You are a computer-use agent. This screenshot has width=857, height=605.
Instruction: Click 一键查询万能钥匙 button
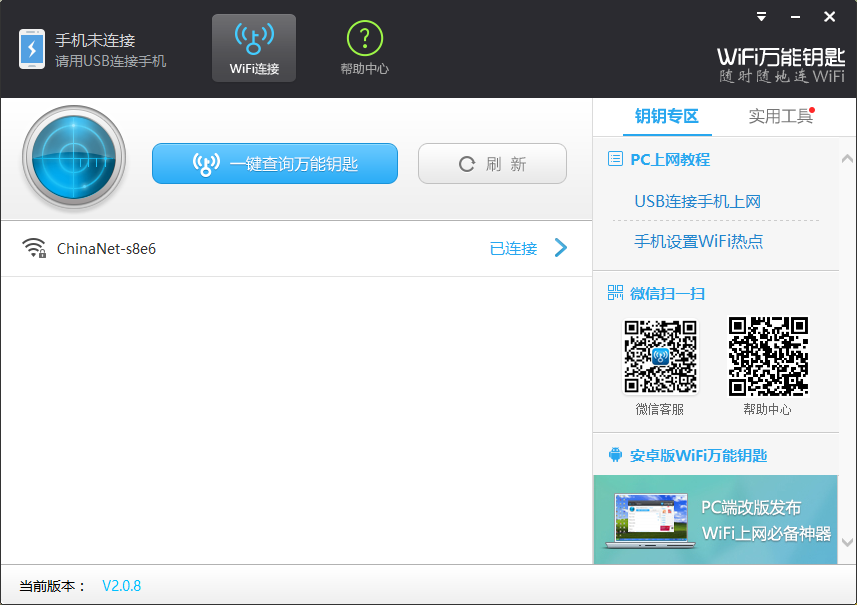coord(275,163)
